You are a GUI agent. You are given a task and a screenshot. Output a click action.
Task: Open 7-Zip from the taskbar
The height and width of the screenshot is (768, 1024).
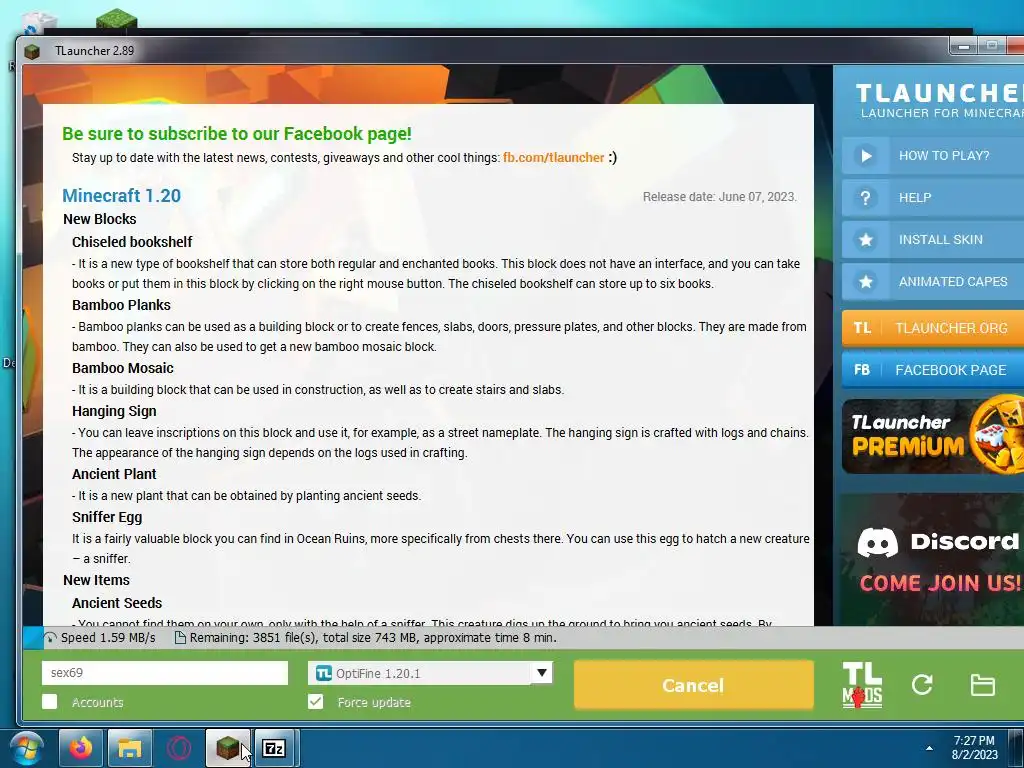(x=274, y=748)
